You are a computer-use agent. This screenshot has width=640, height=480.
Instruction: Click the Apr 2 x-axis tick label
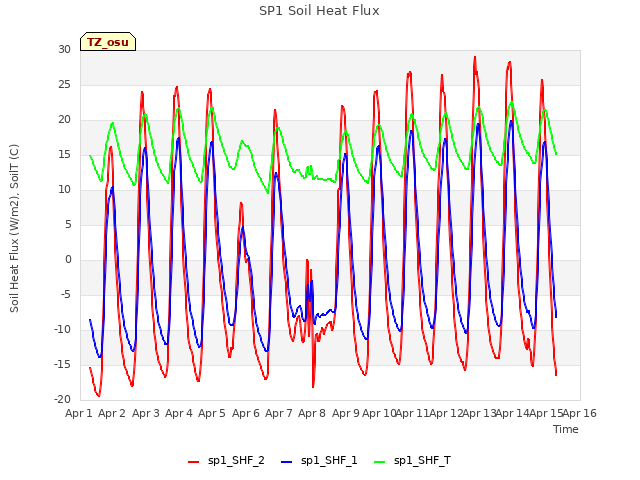(x=112, y=413)
